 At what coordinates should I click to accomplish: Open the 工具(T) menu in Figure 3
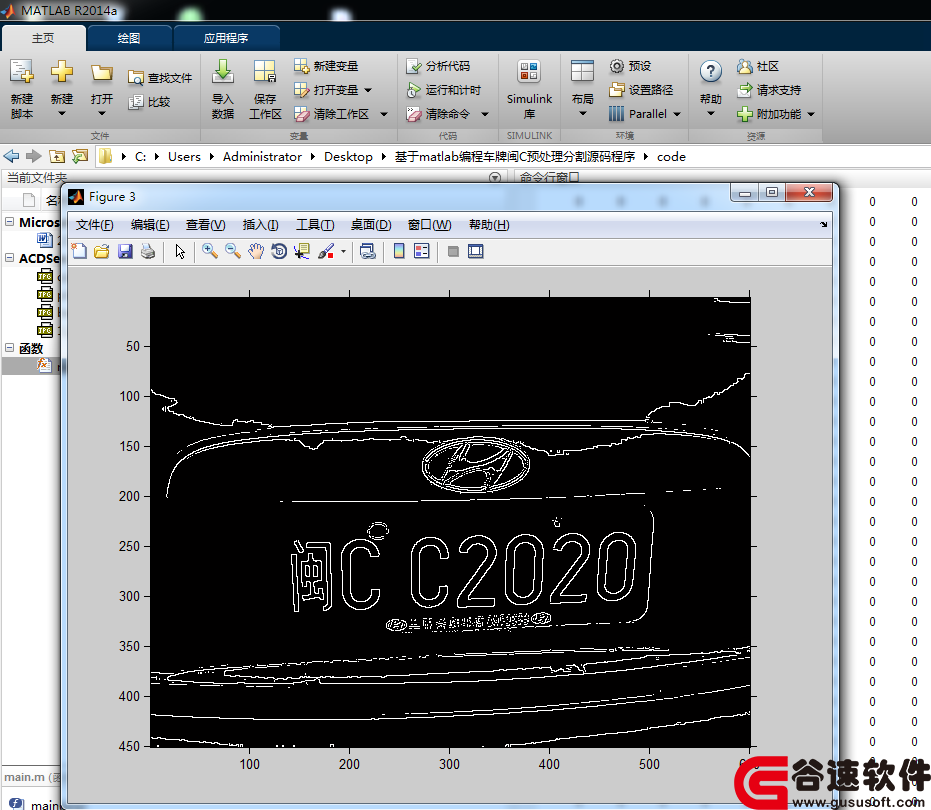coord(315,225)
